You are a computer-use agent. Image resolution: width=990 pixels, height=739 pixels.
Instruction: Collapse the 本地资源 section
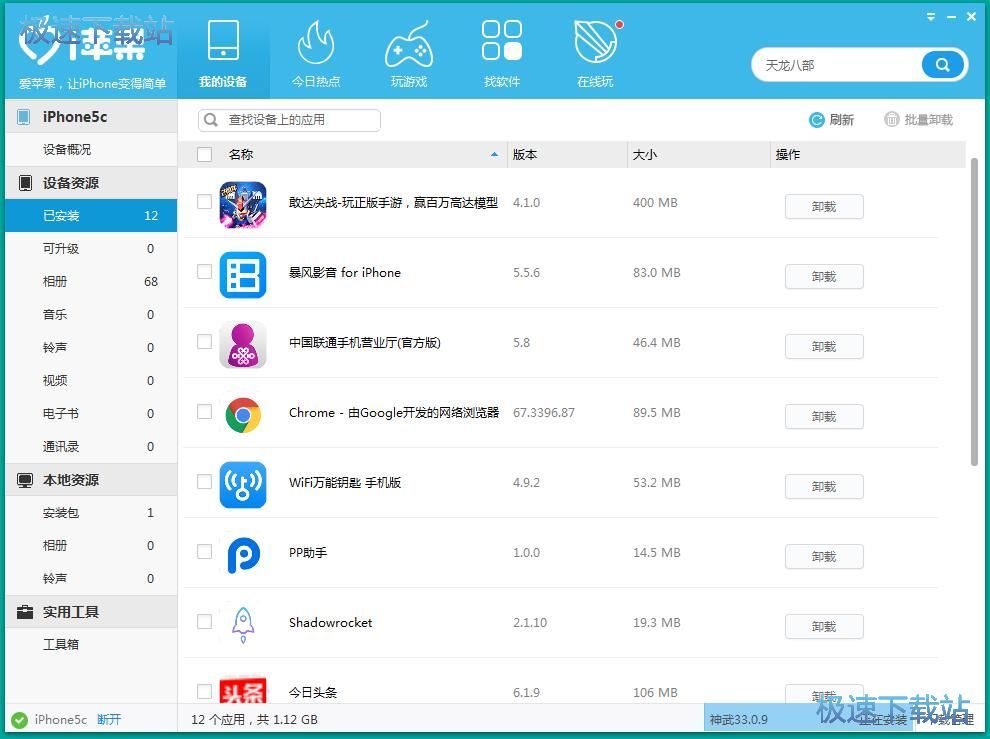coord(91,480)
